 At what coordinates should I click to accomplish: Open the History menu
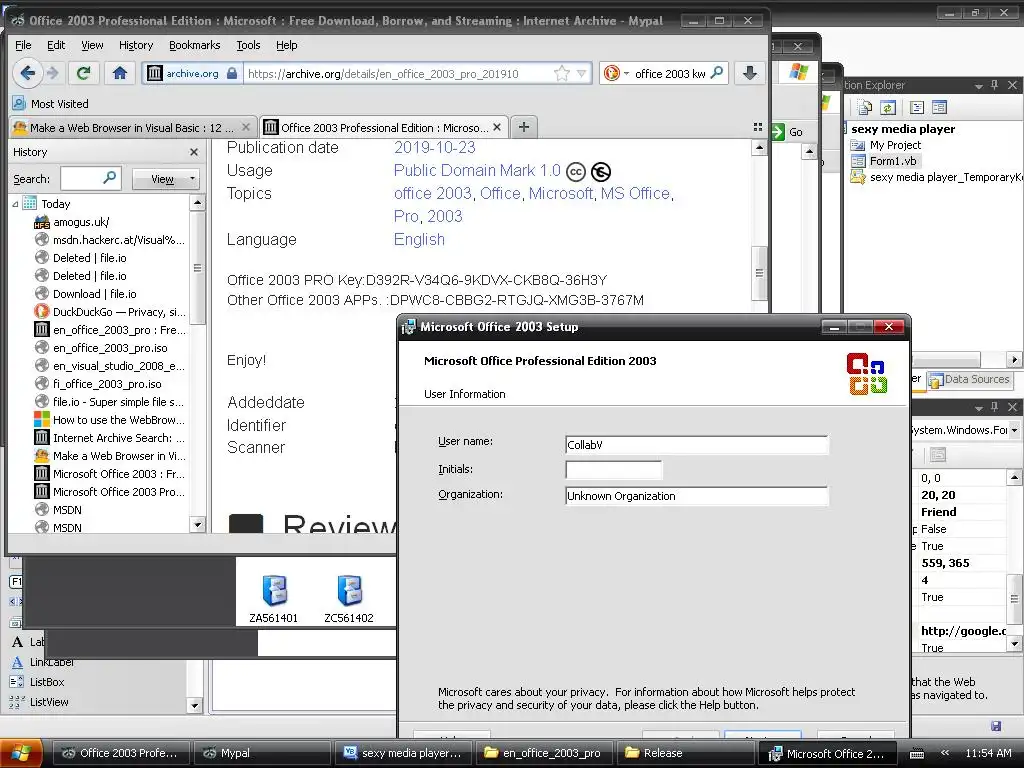click(x=136, y=45)
